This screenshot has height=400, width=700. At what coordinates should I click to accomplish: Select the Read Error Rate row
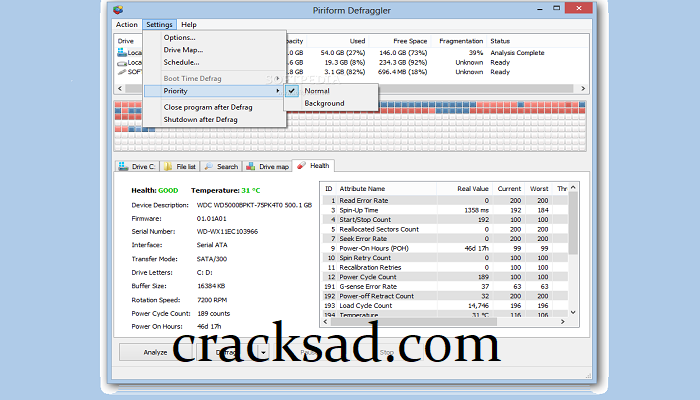[445, 200]
